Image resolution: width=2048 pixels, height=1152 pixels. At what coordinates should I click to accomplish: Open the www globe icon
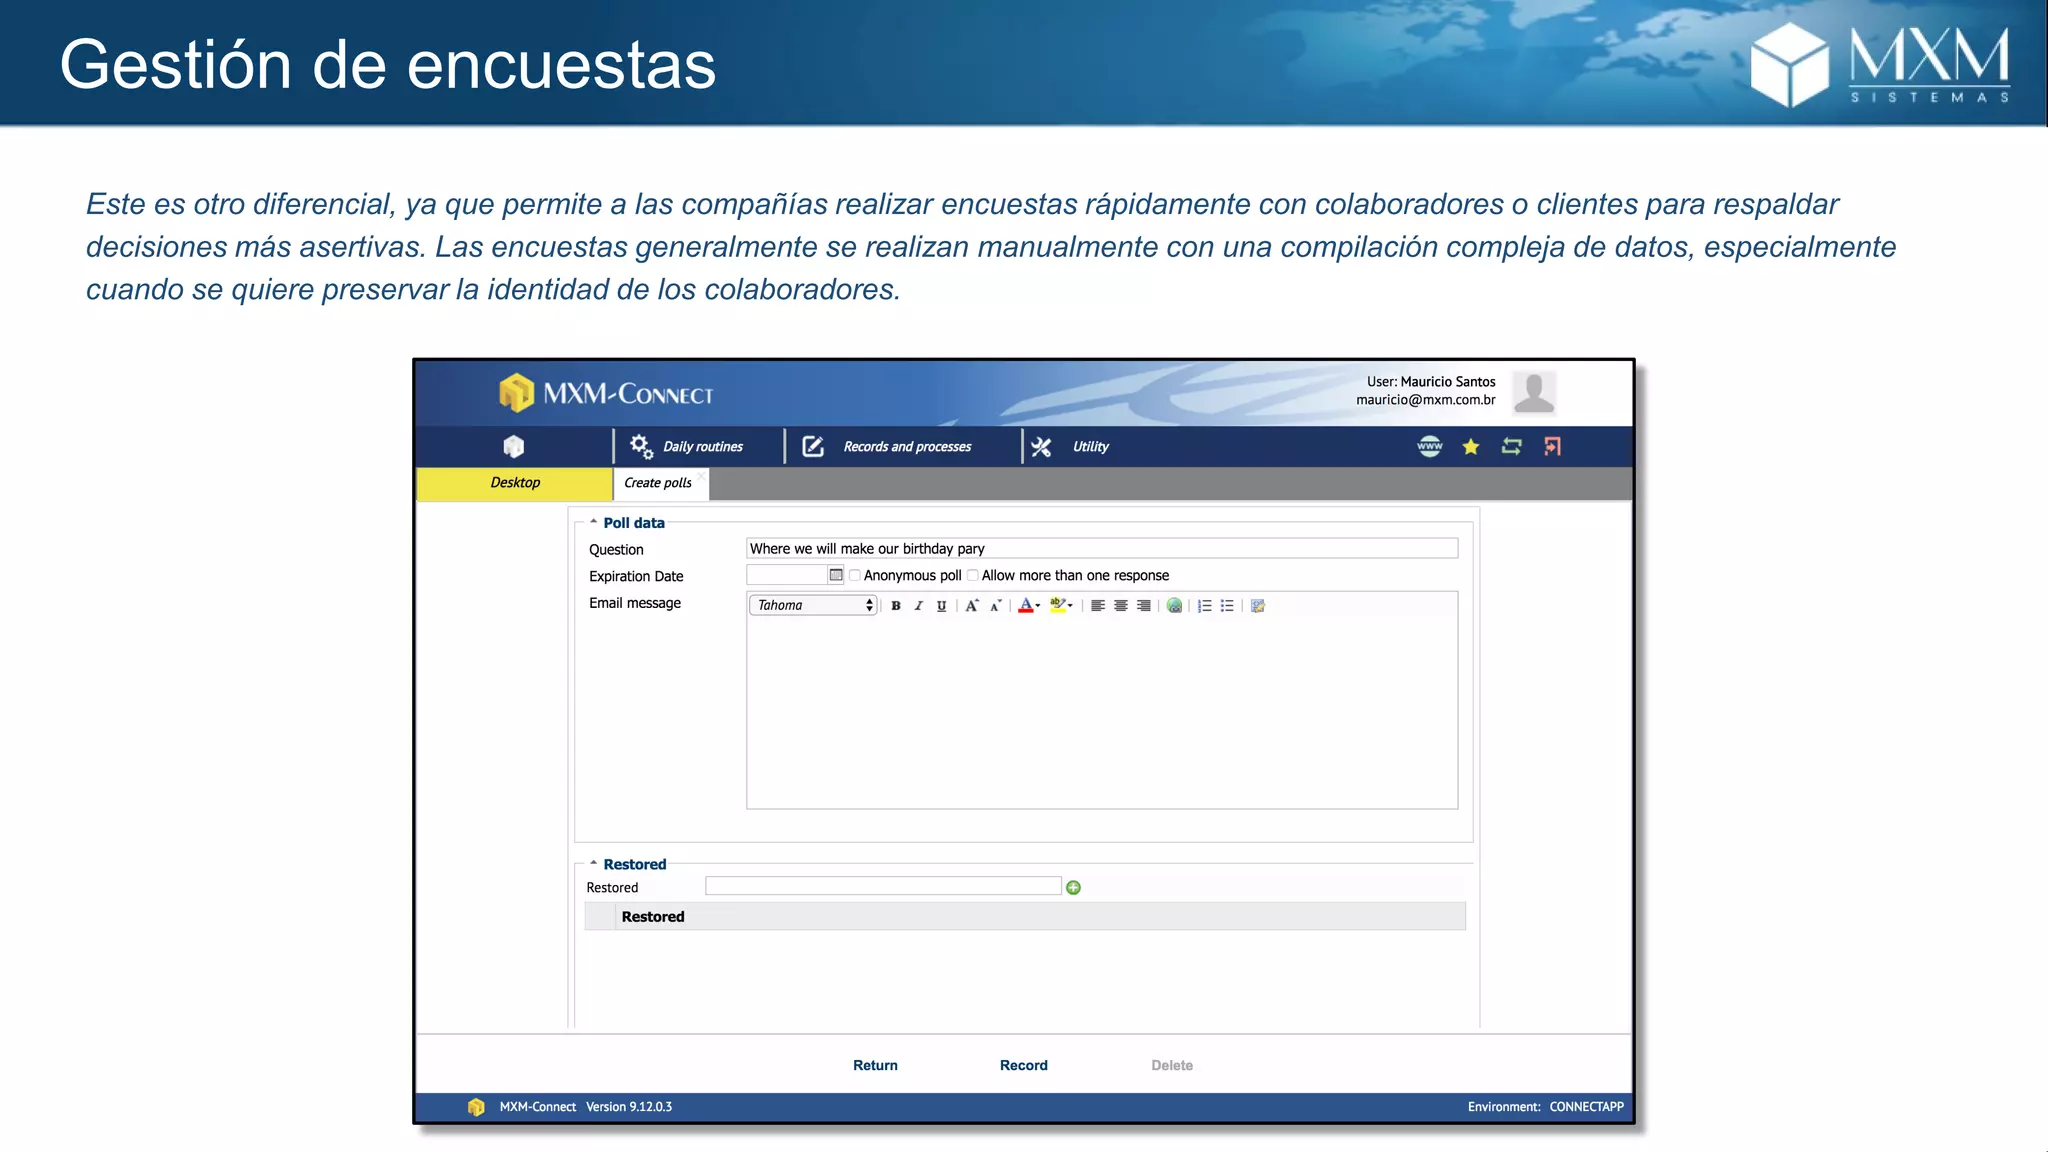pos(1430,446)
